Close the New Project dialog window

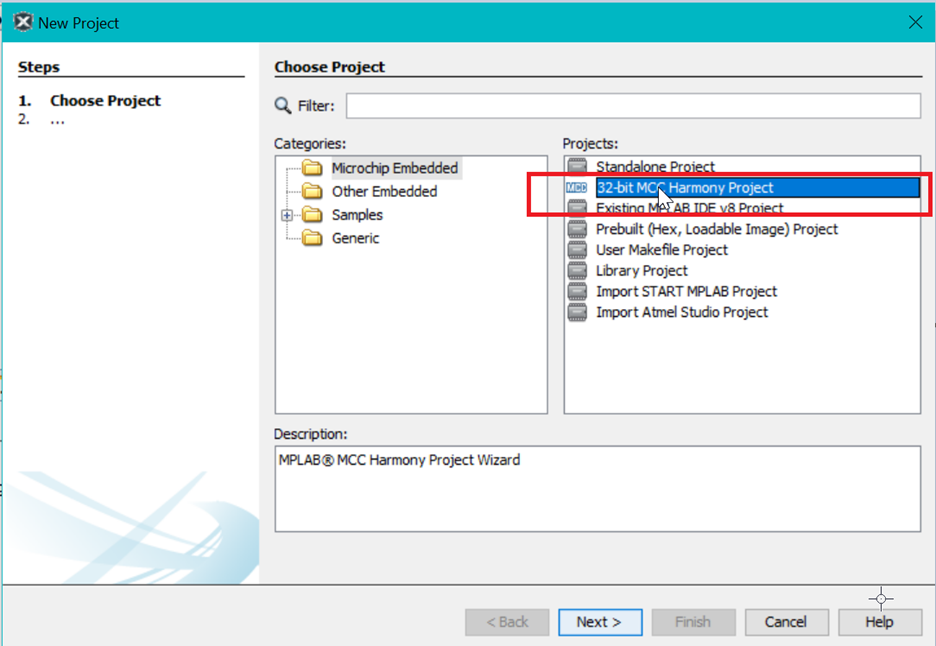pos(914,22)
